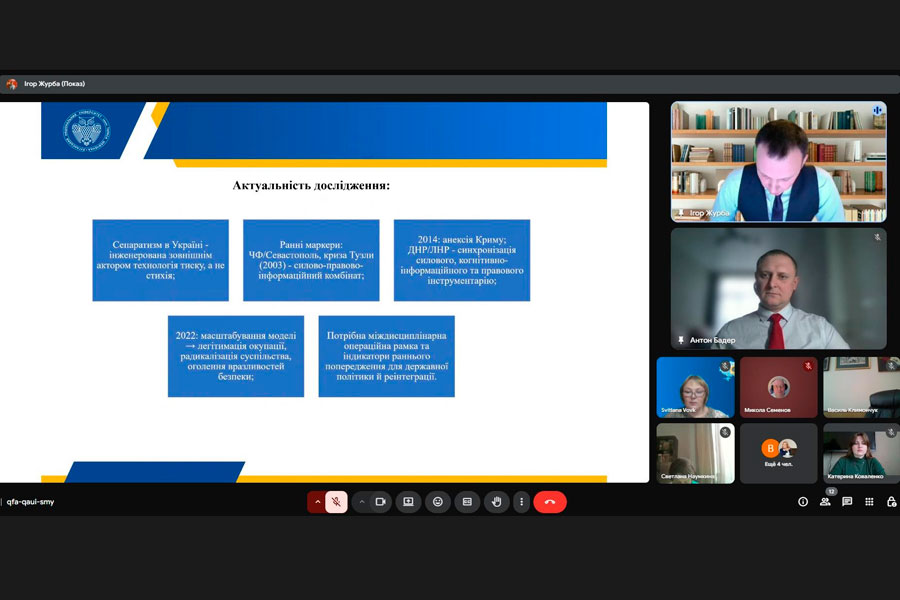The width and height of the screenshot is (900, 600).
Task: Click the meeting code 'qfa-qaui-smy'
Action: (30, 502)
